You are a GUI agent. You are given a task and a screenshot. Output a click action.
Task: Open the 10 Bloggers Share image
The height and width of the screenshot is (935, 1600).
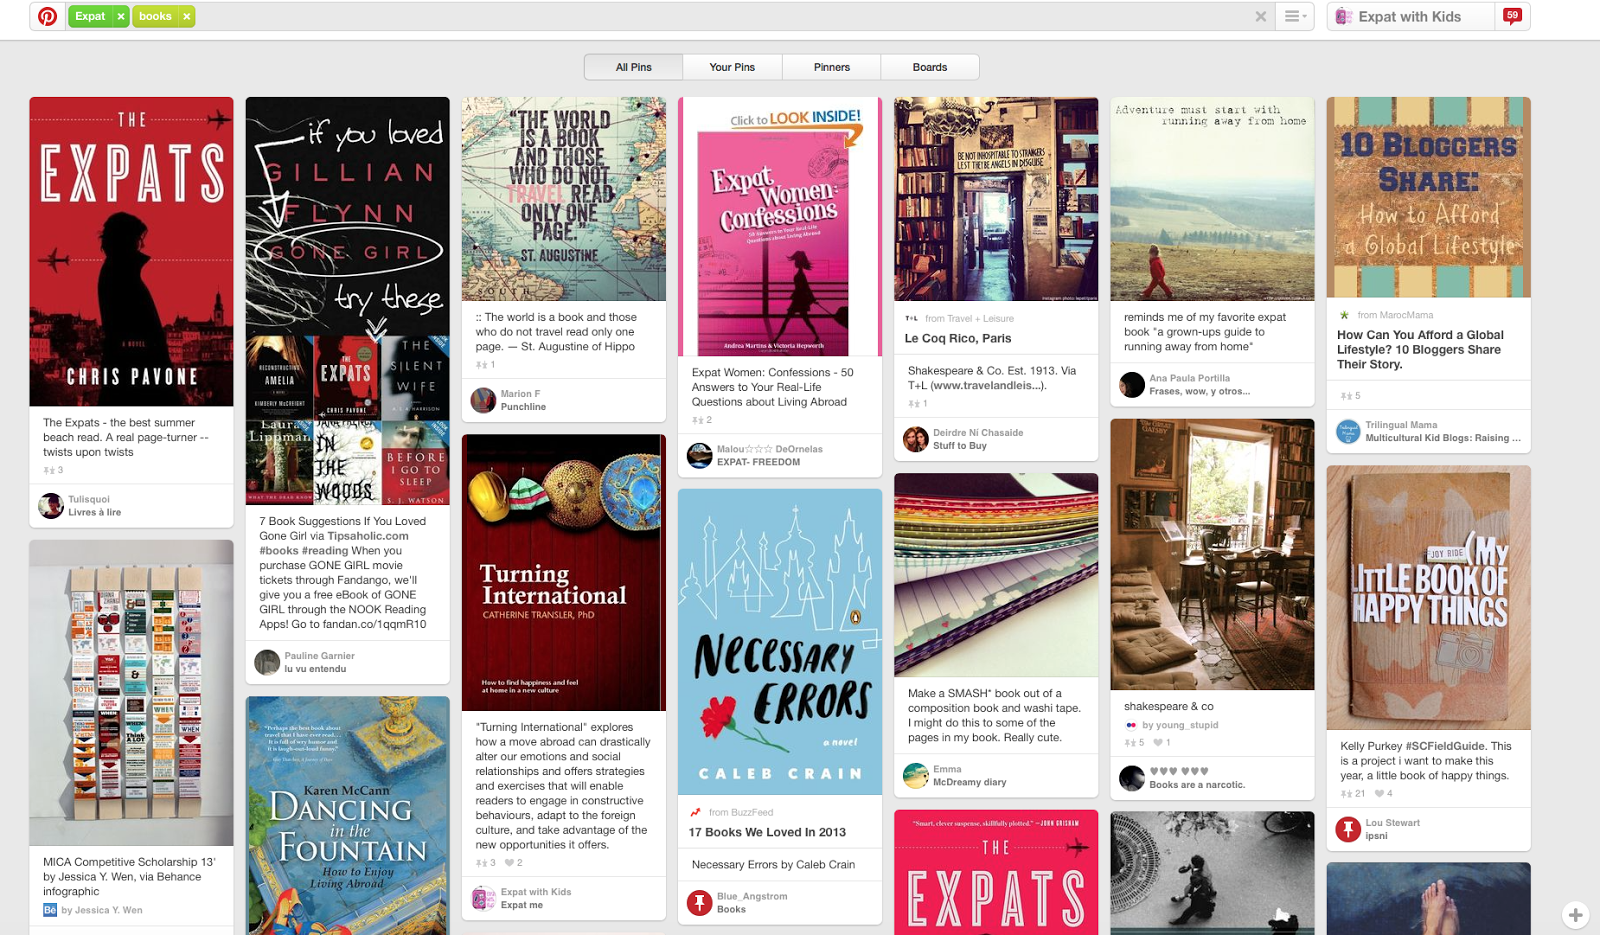[x=1428, y=197]
